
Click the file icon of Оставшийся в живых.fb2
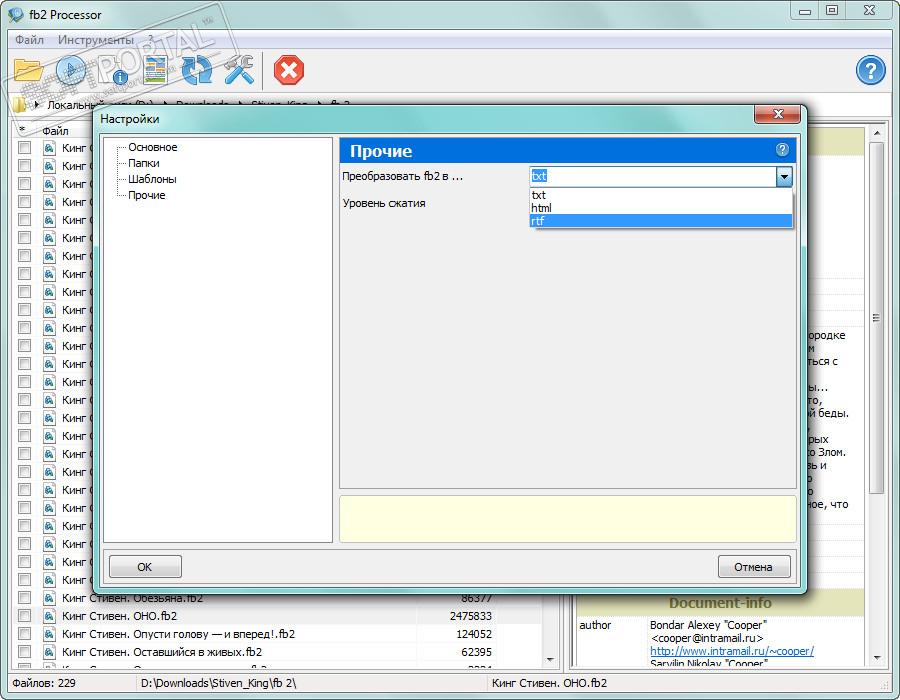click(49, 652)
